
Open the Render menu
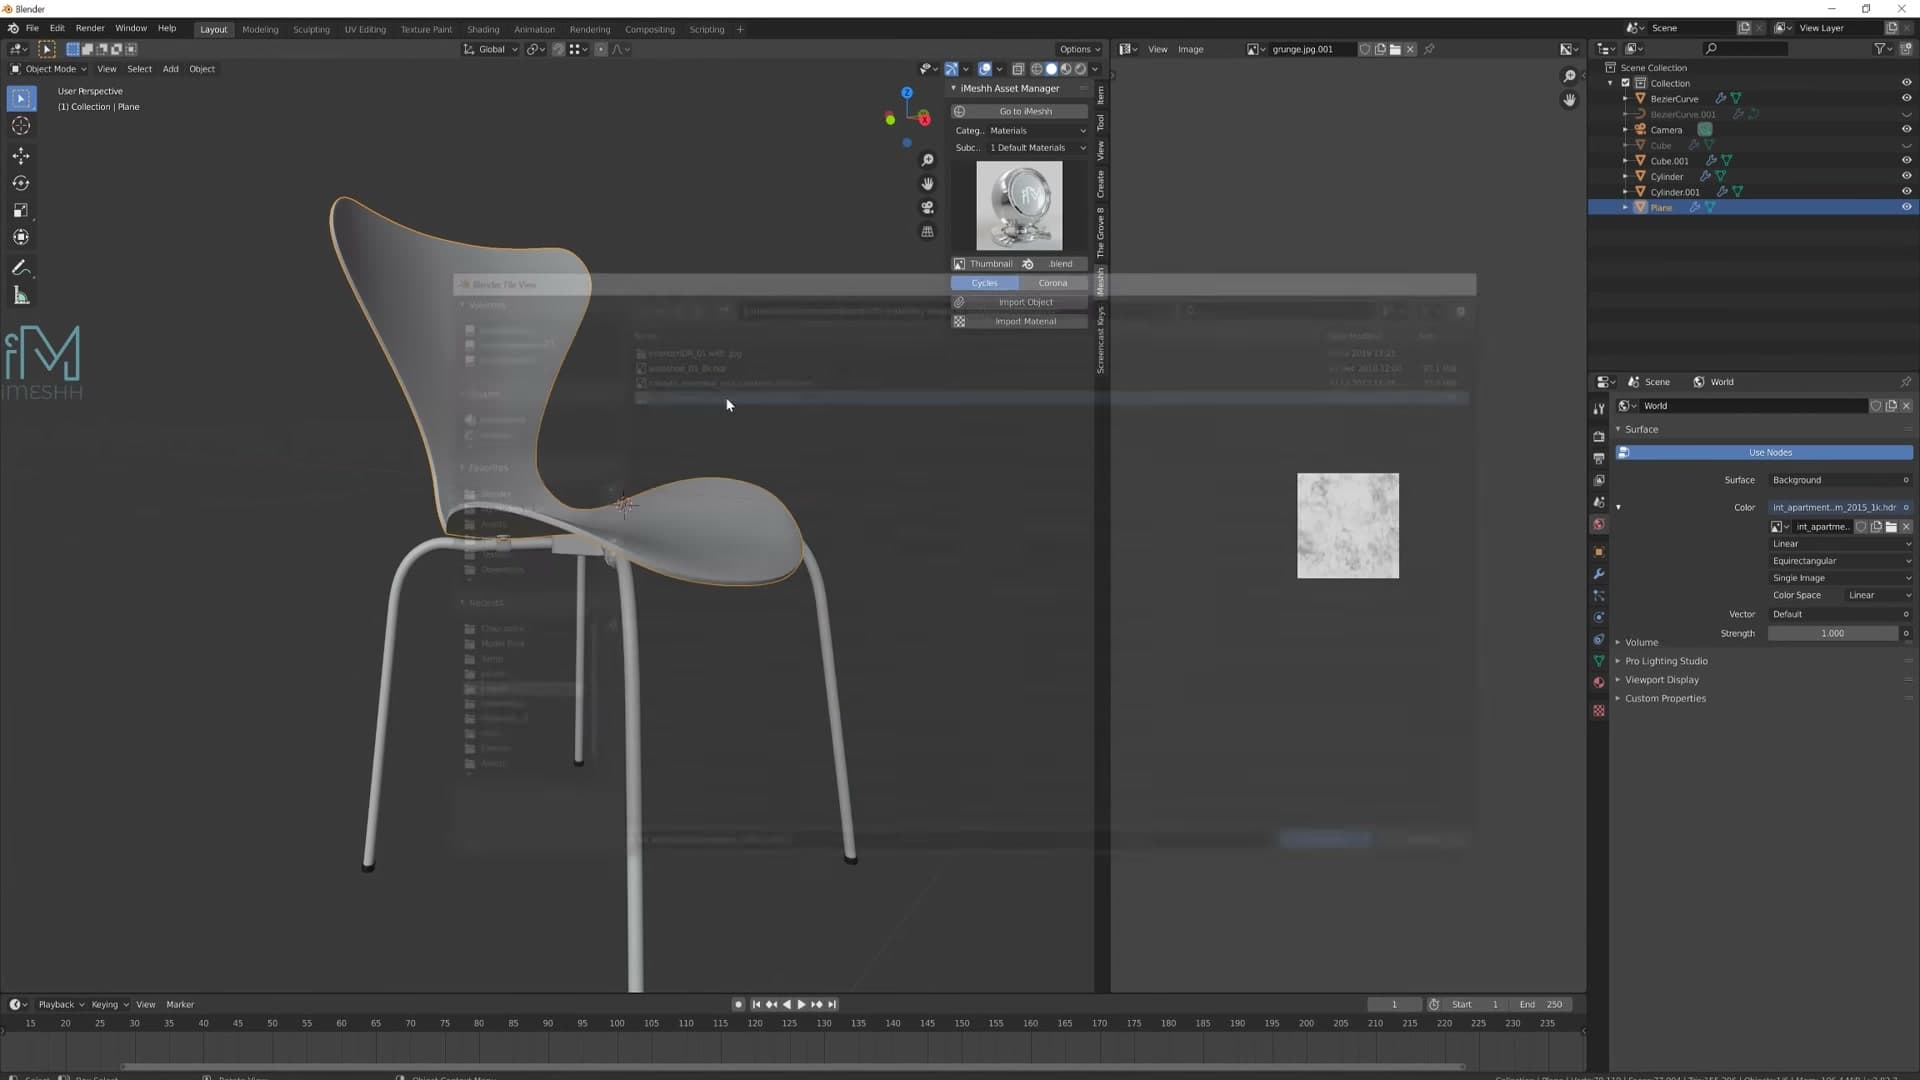click(90, 28)
